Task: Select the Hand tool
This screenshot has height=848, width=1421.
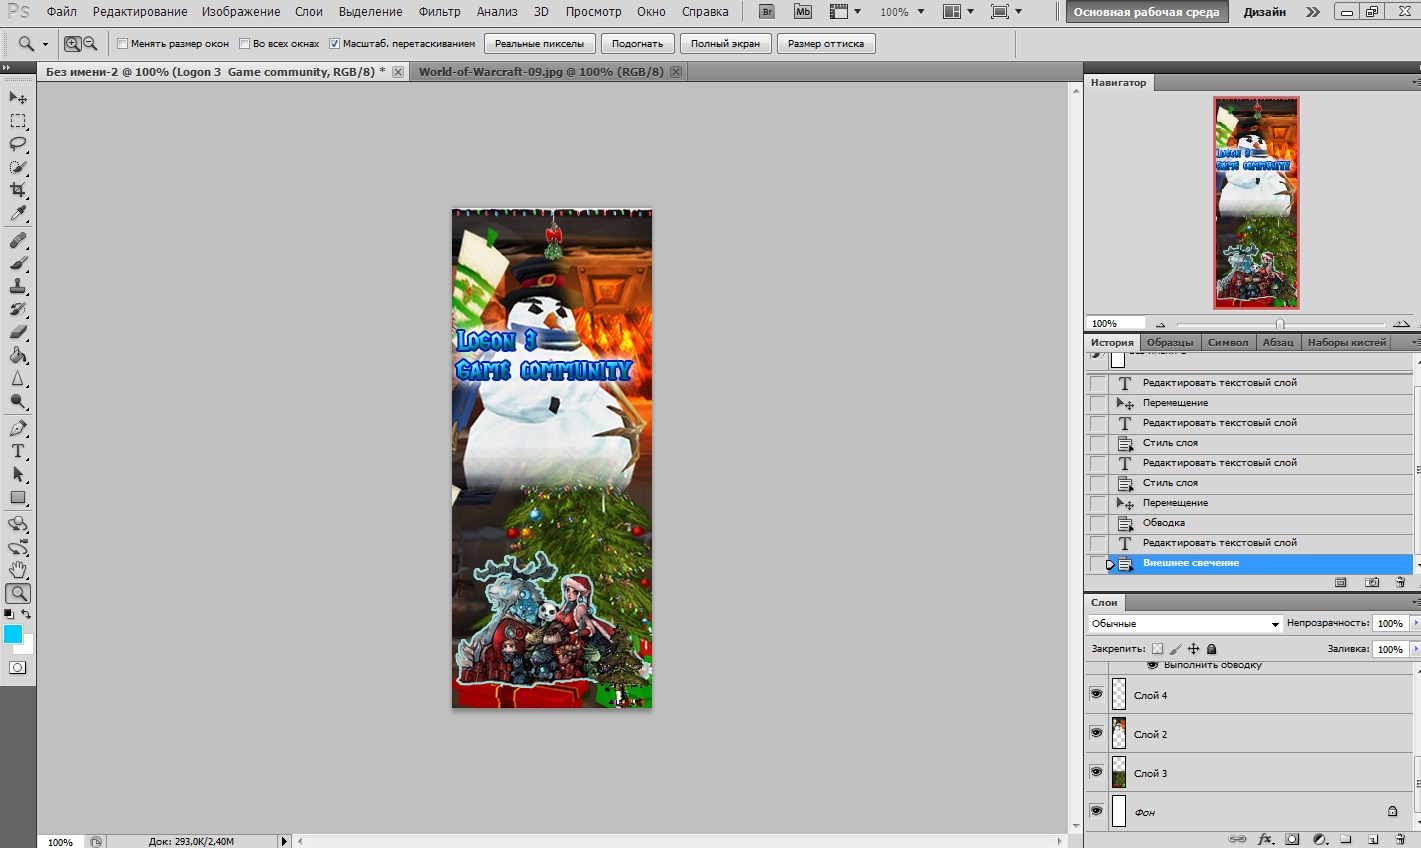Action: (x=18, y=570)
